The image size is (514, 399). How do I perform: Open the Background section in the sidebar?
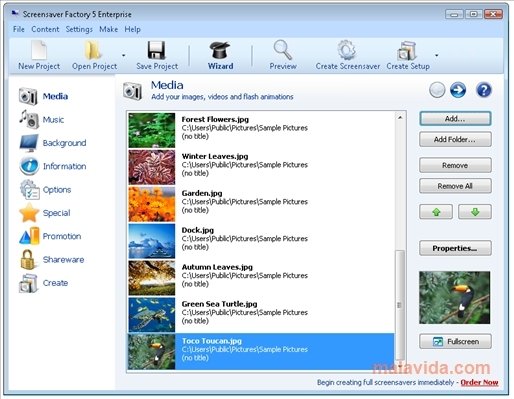point(53,143)
